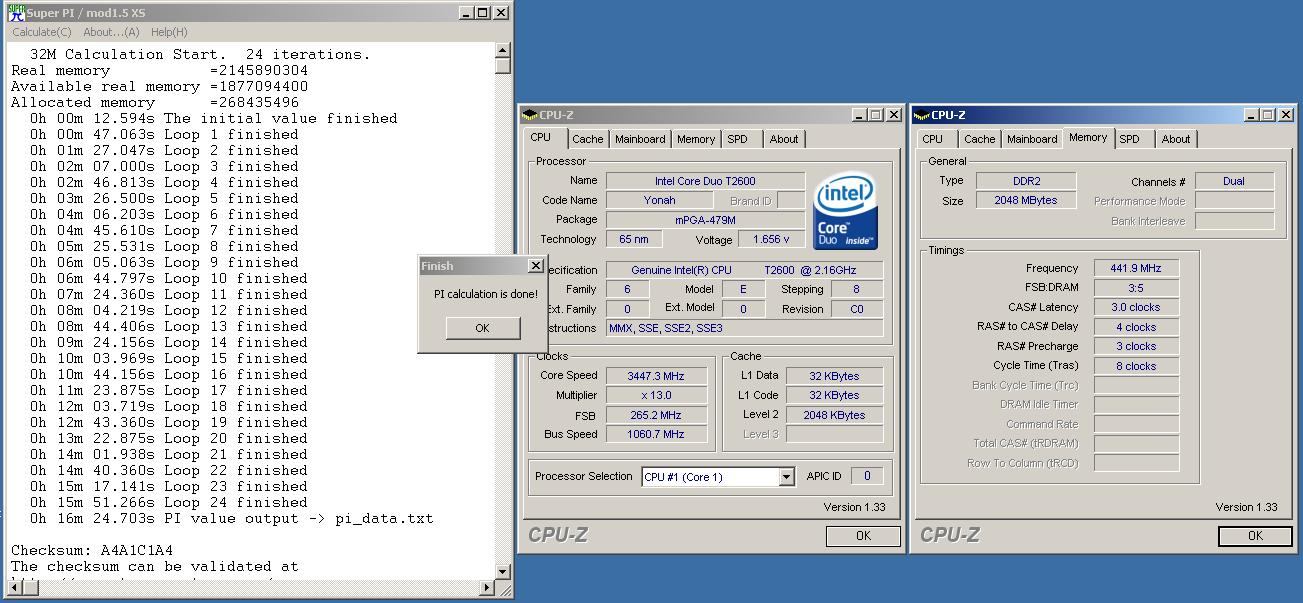
Task: Minimize the Super PI window
Action: (467, 13)
